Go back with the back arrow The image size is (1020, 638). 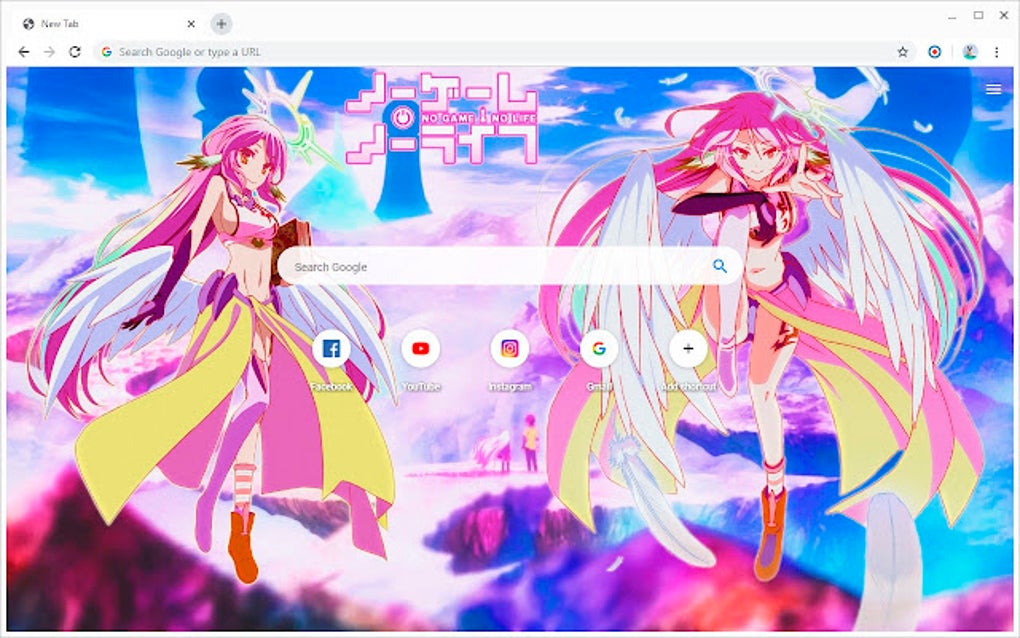[x=24, y=52]
